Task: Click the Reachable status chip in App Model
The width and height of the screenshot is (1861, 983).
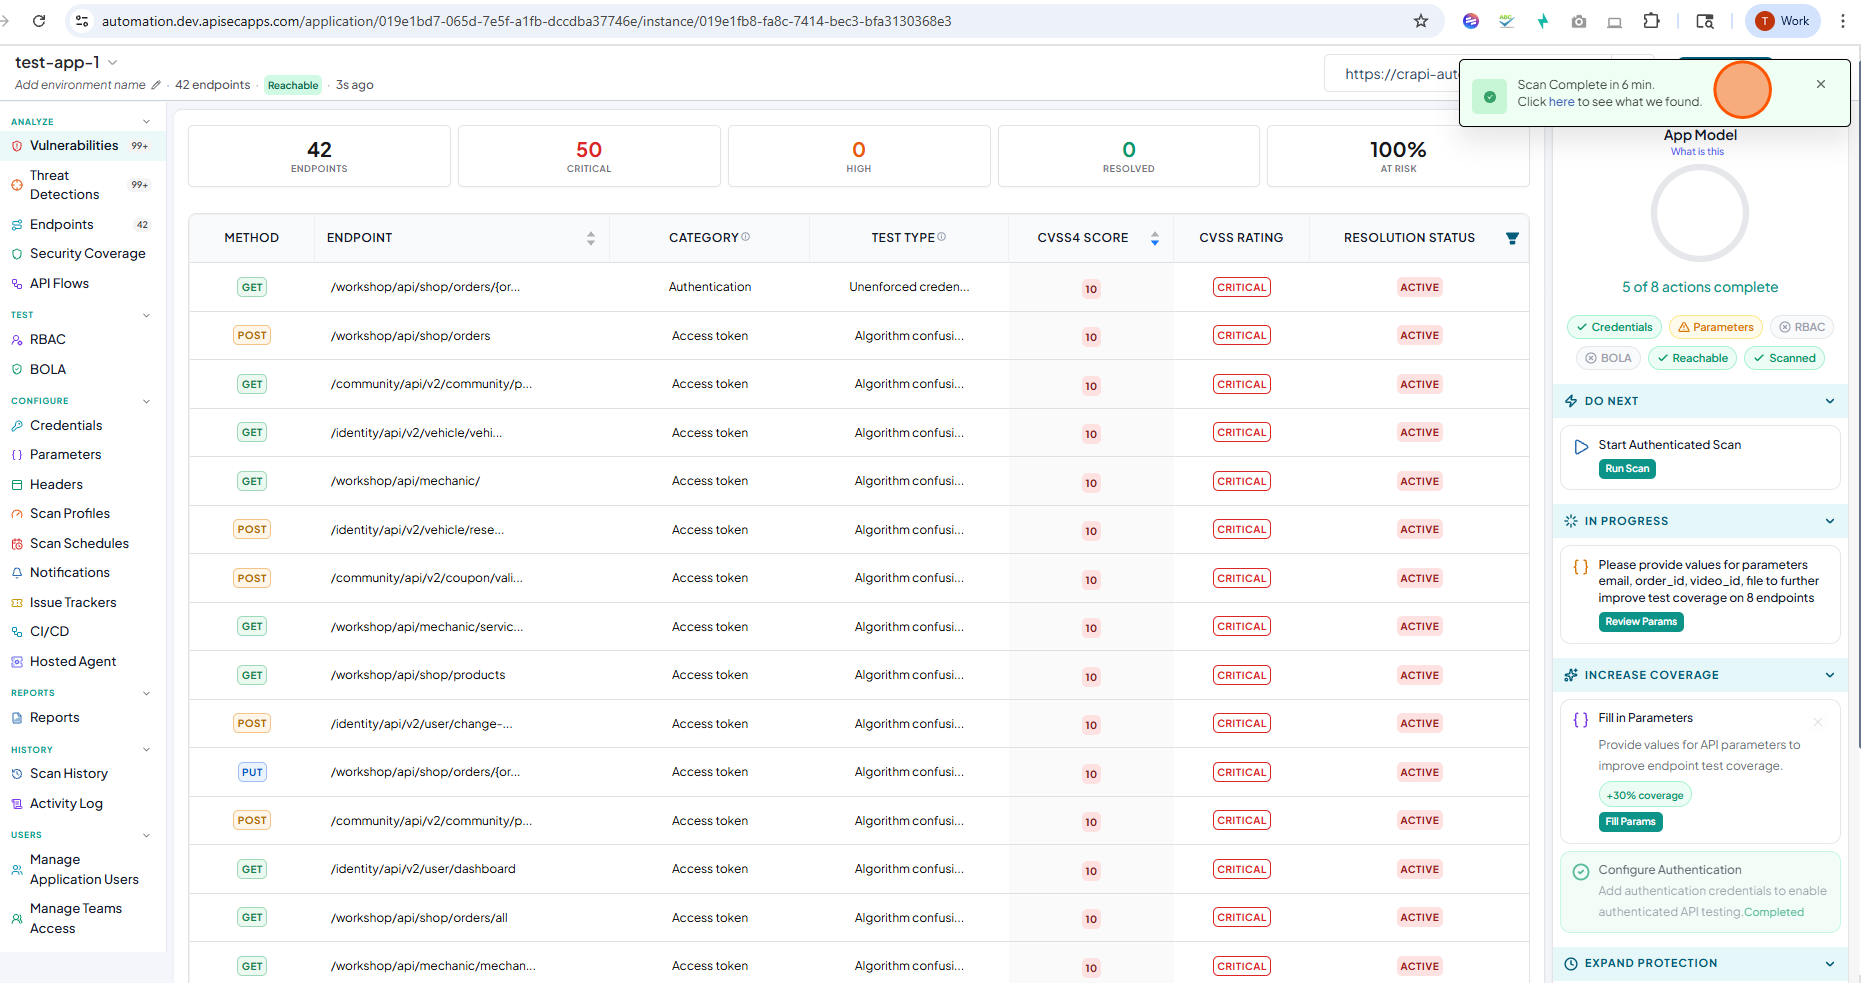Action: [x=1692, y=358]
